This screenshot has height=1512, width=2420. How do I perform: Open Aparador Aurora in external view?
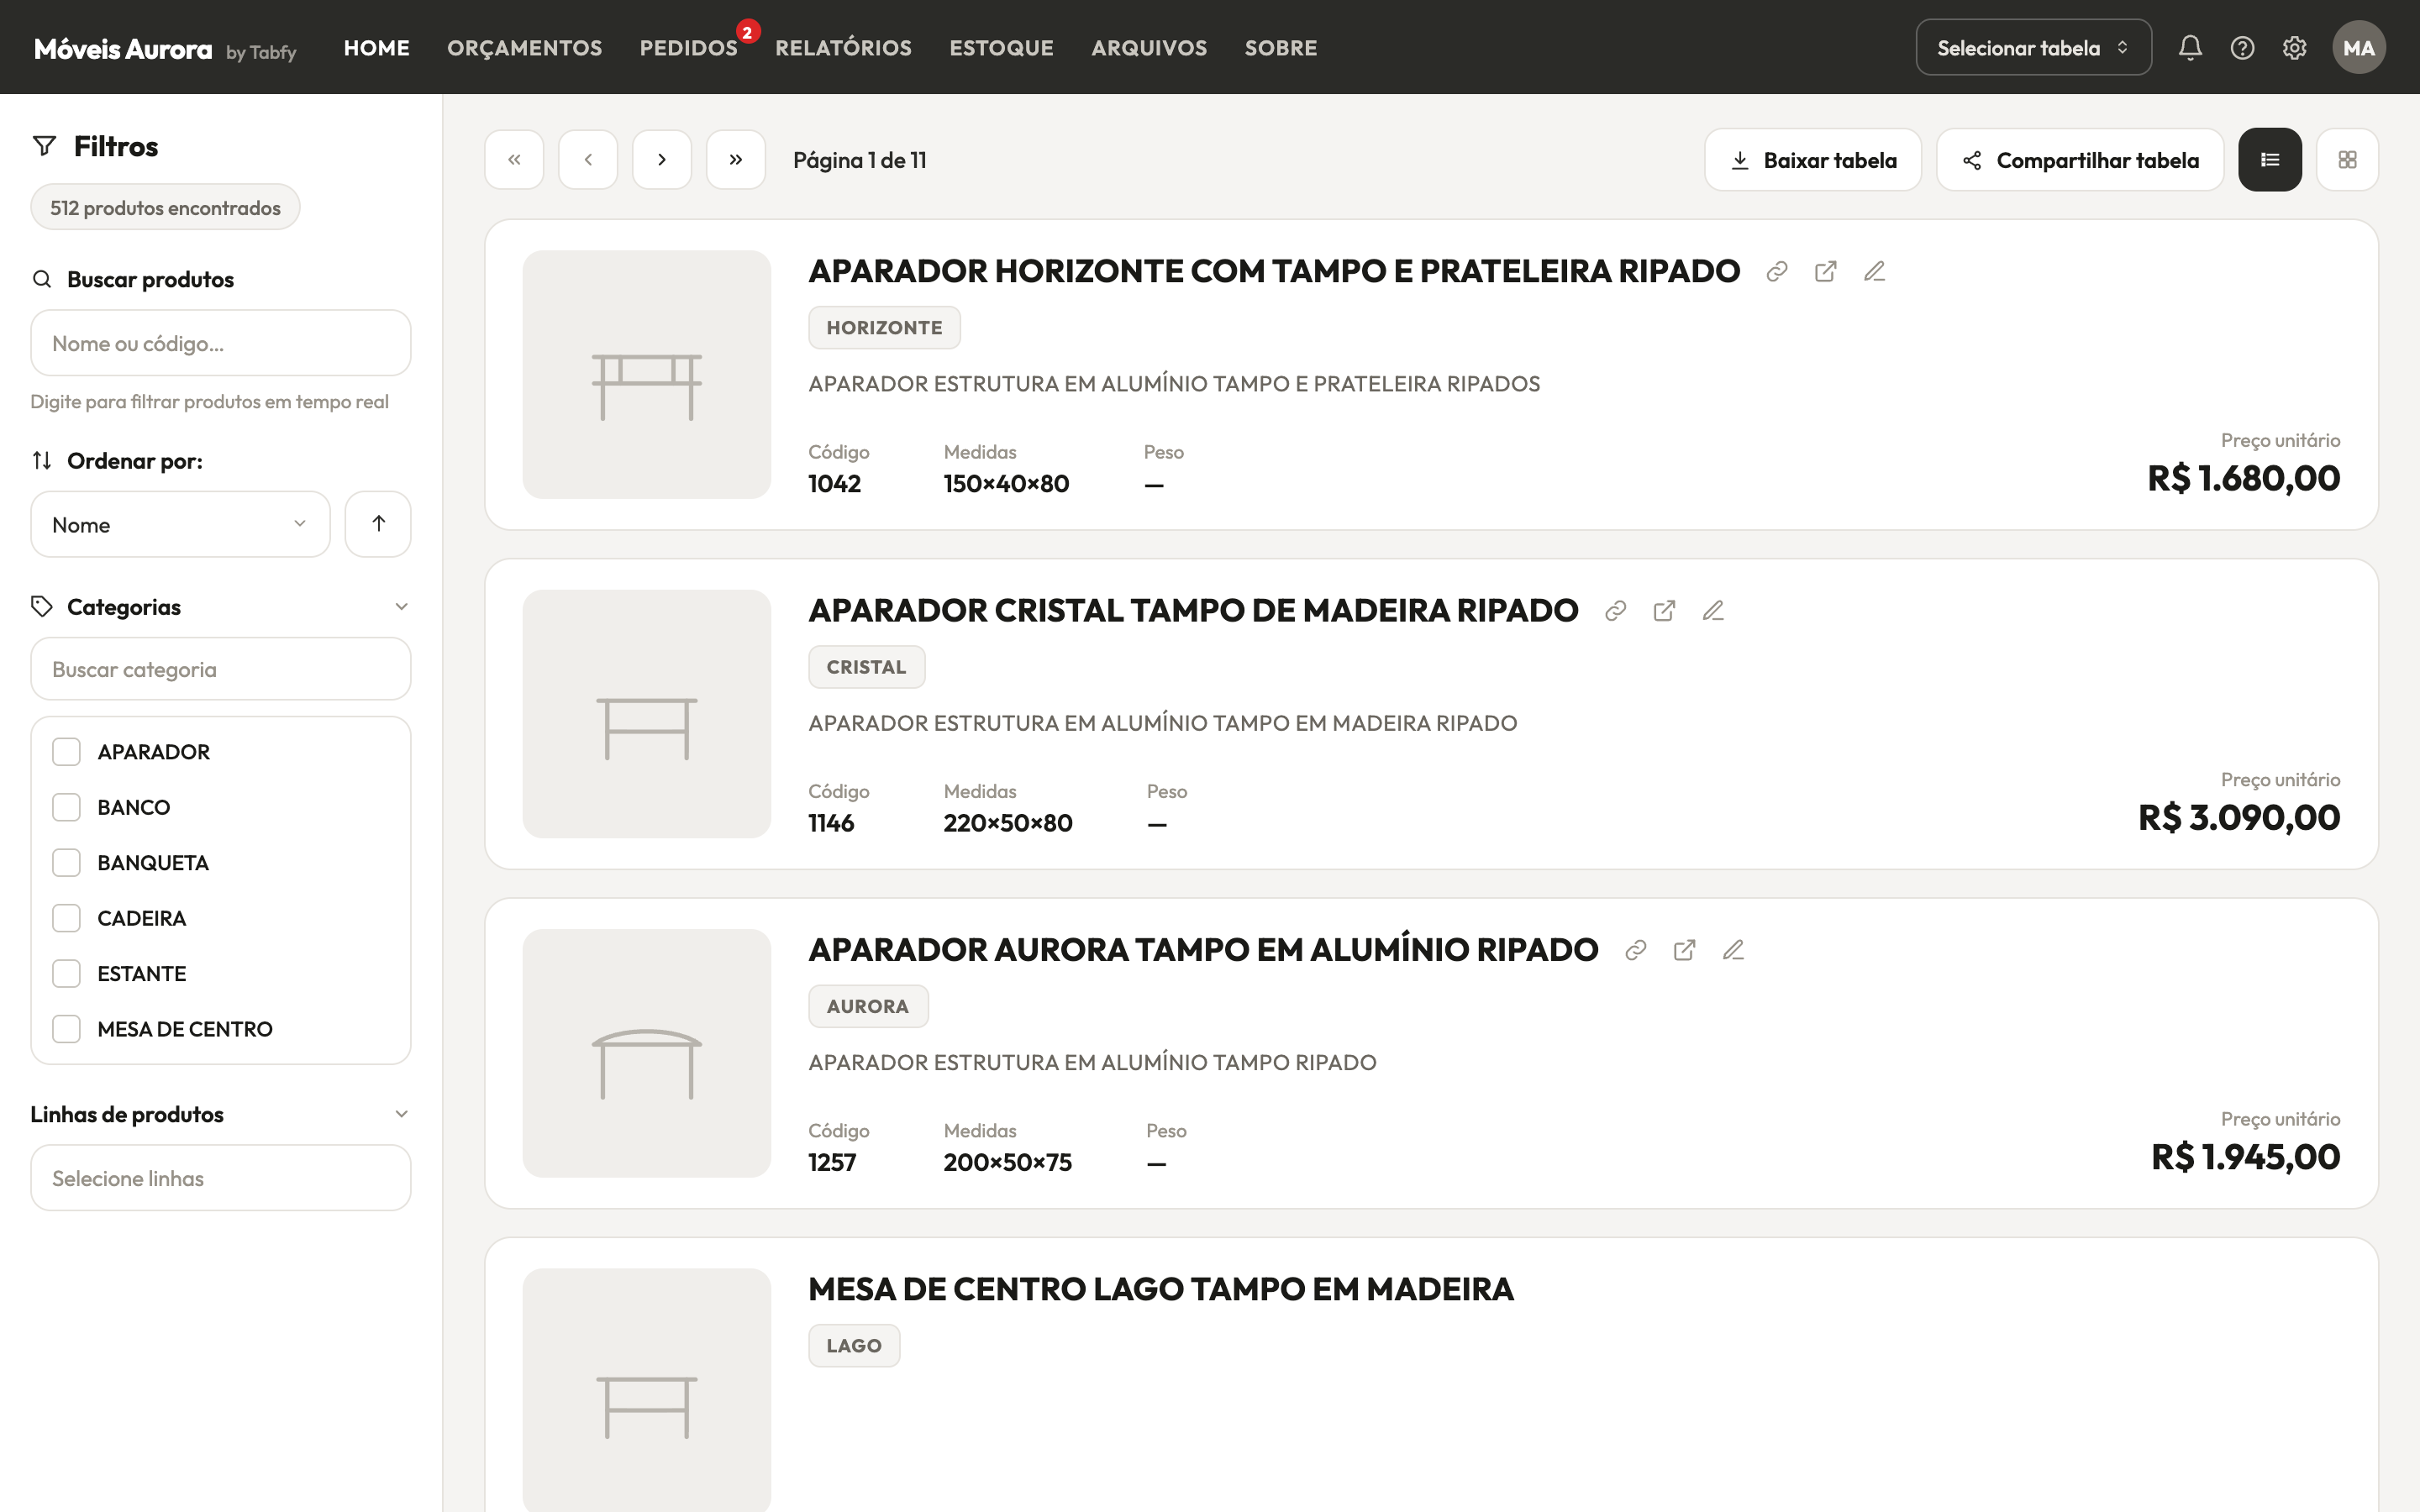click(x=1684, y=949)
